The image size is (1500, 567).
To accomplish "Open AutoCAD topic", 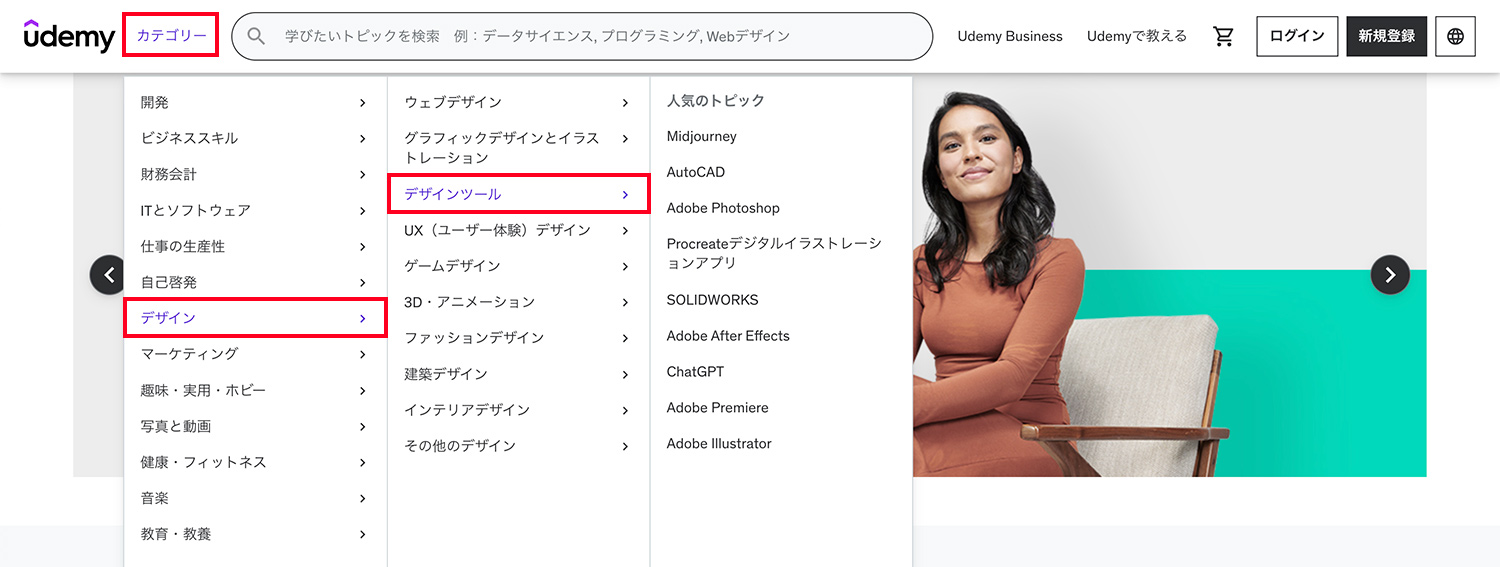I will click(696, 172).
